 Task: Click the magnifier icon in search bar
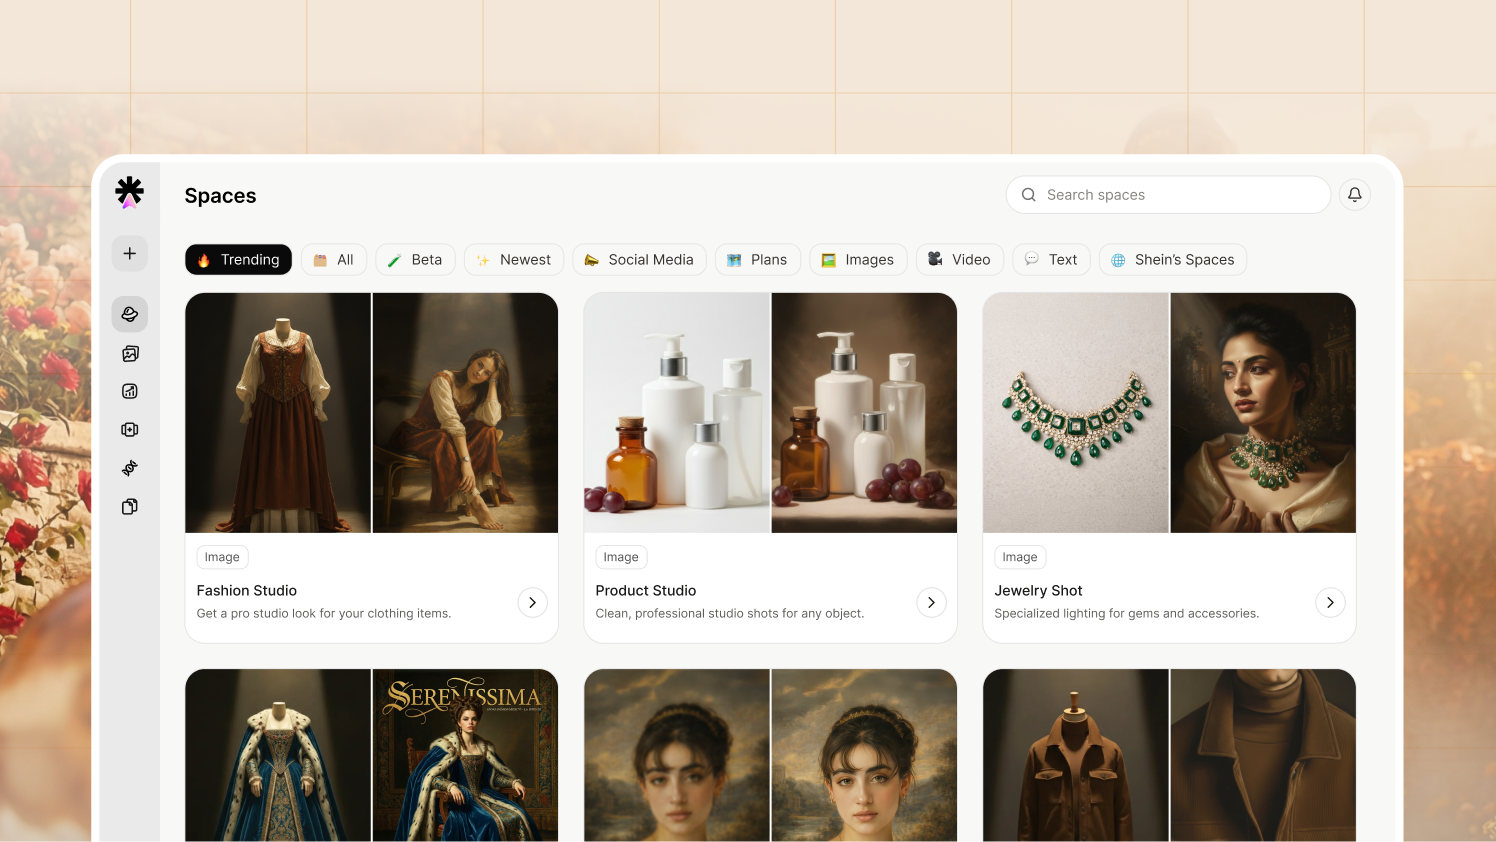click(x=1028, y=195)
